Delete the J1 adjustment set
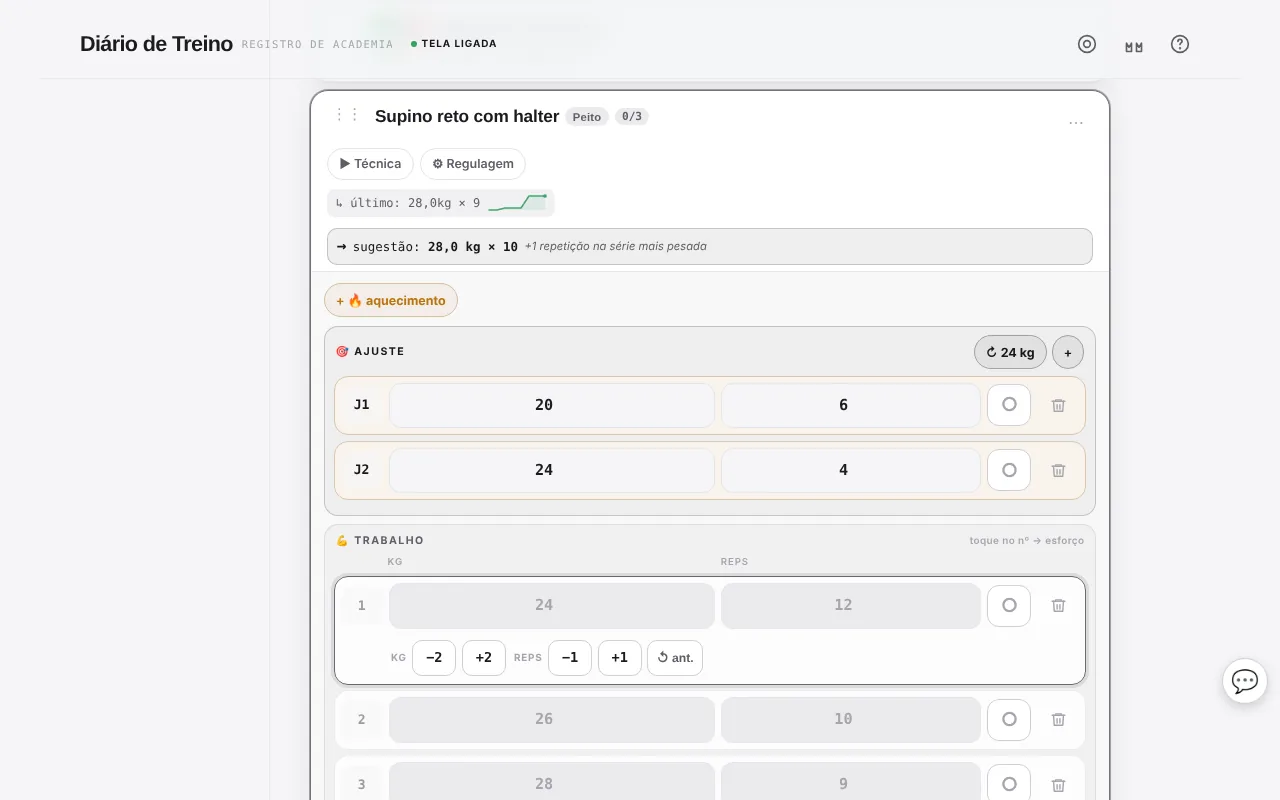The height and width of the screenshot is (800, 1280). tap(1058, 405)
